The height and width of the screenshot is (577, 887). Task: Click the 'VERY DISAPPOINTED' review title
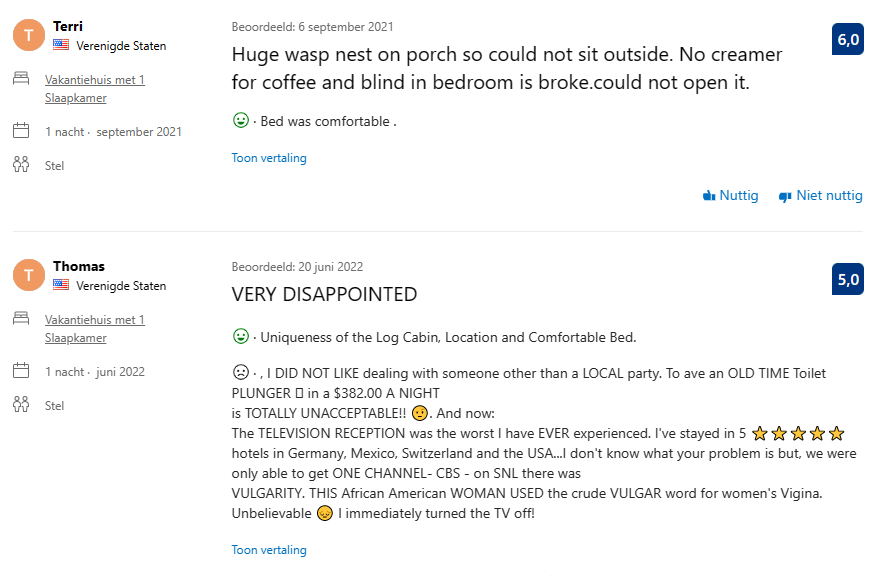click(324, 295)
